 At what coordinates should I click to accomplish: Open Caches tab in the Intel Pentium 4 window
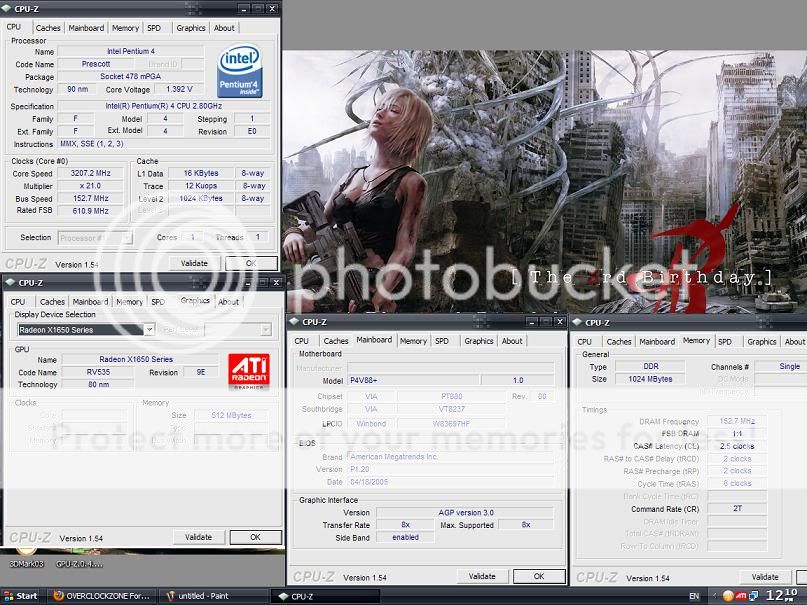[x=48, y=28]
